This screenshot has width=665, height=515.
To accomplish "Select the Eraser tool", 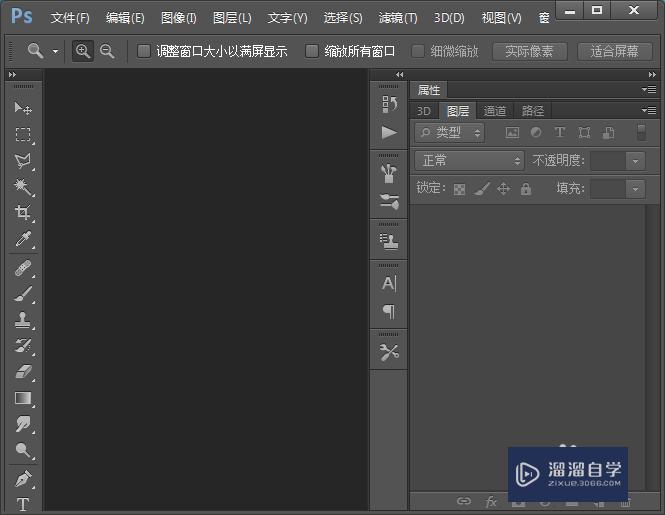I will click(x=23, y=372).
